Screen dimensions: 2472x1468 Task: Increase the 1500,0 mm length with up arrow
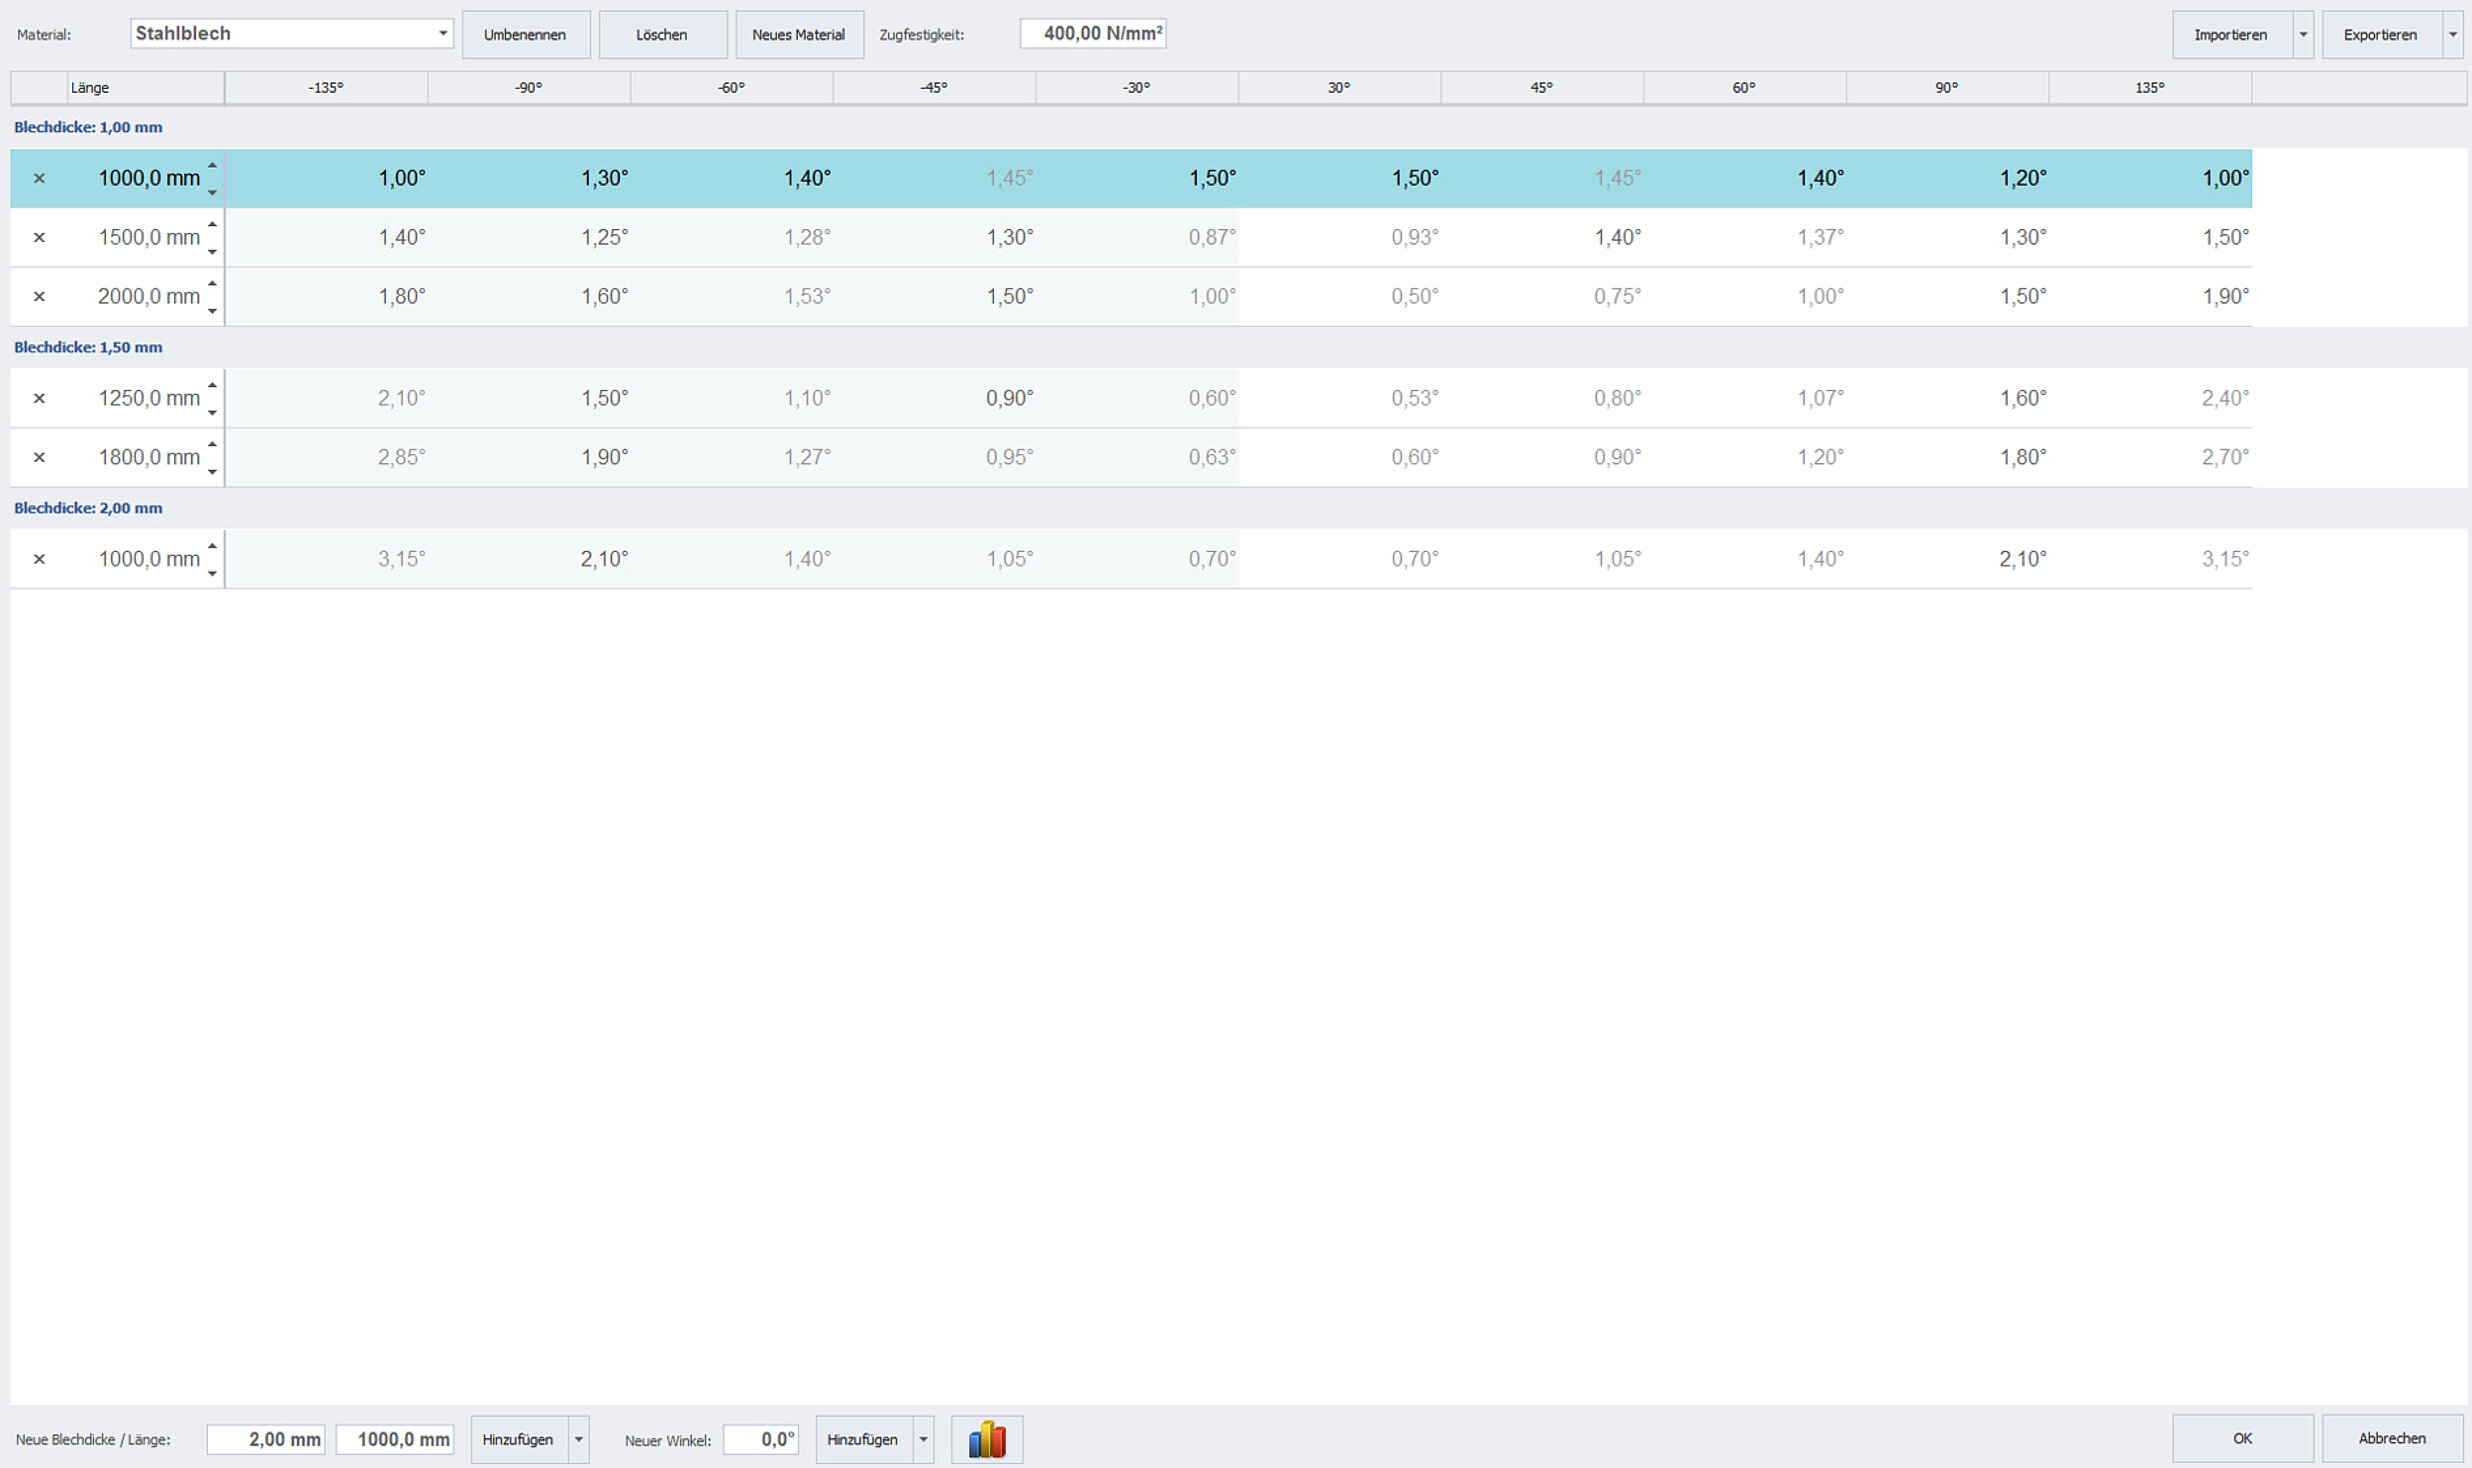pyautogui.click(x=212, y=225)
